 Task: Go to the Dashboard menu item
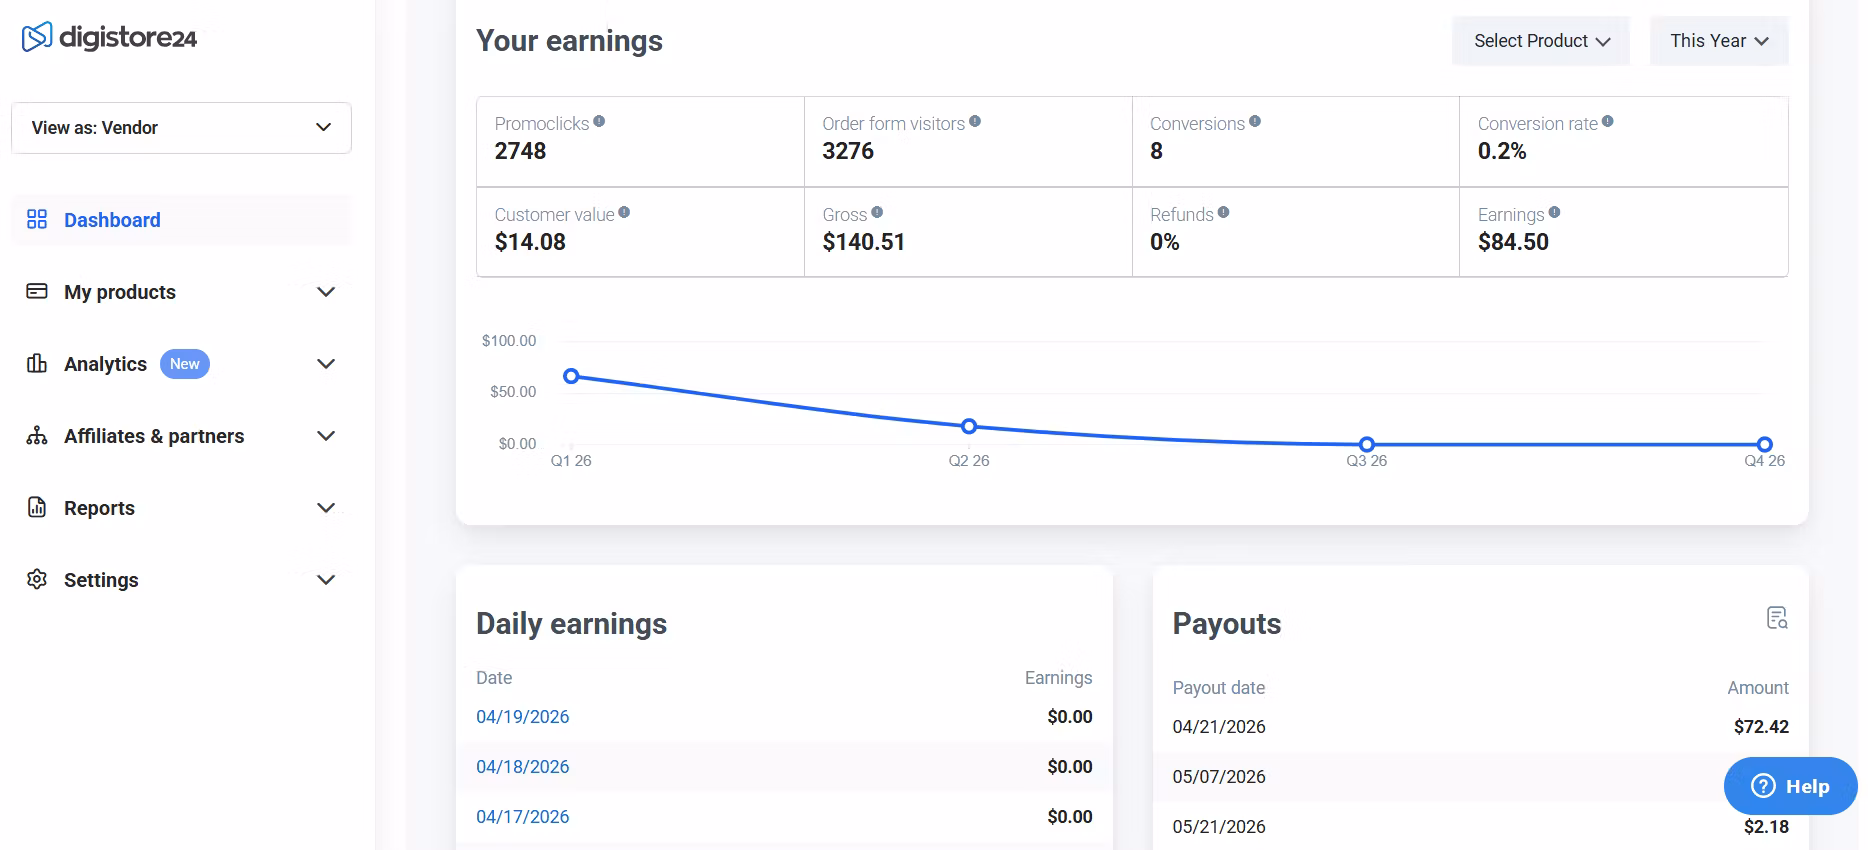coord(112,220)
